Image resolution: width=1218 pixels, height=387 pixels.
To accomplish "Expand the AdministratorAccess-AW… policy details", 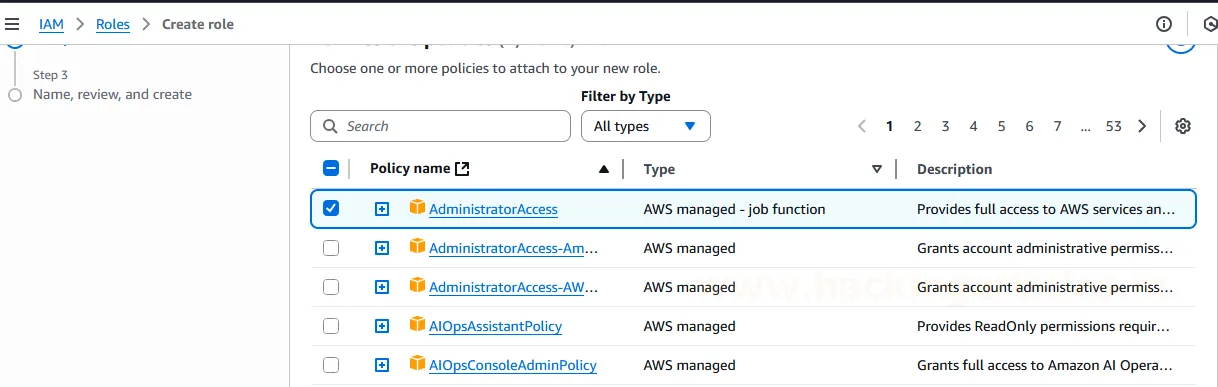I will pos(381,287).
